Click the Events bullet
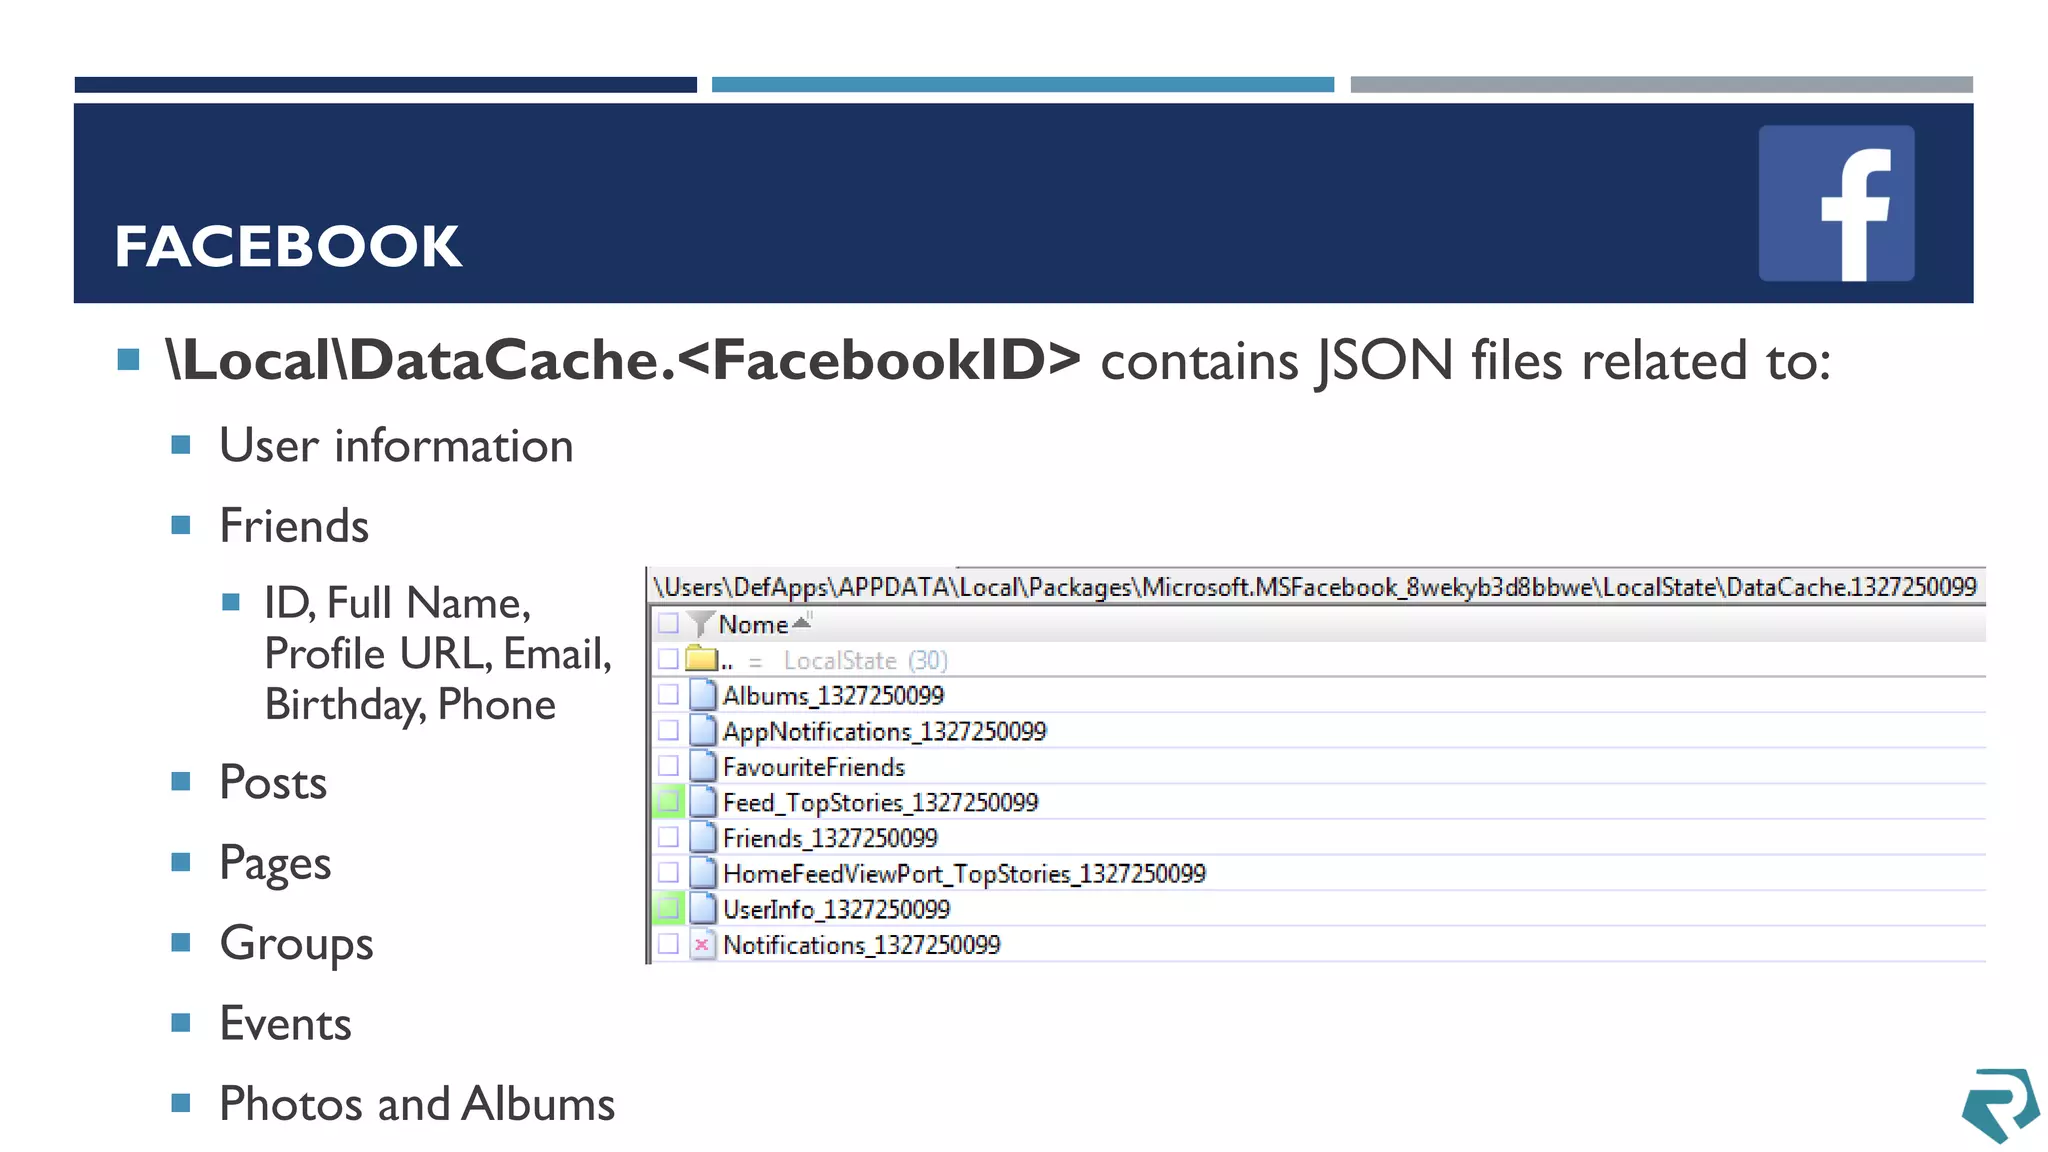Viewport: 2048px width, 1152px height. click(285, 1024)
